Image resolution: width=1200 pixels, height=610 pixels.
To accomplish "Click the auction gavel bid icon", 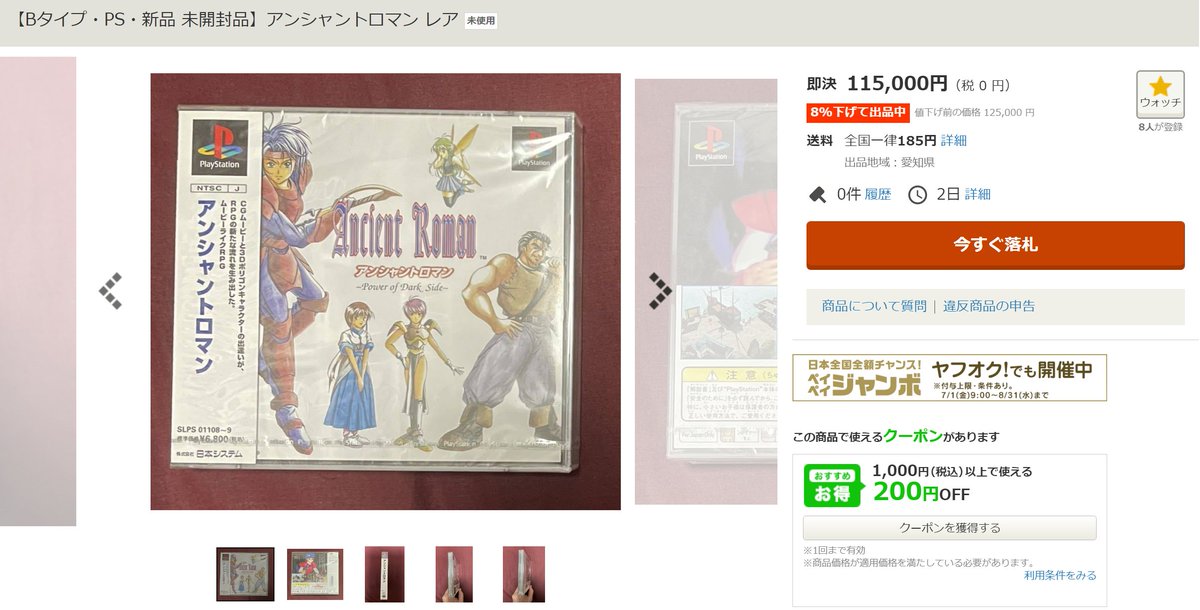I will coord(817,194).
